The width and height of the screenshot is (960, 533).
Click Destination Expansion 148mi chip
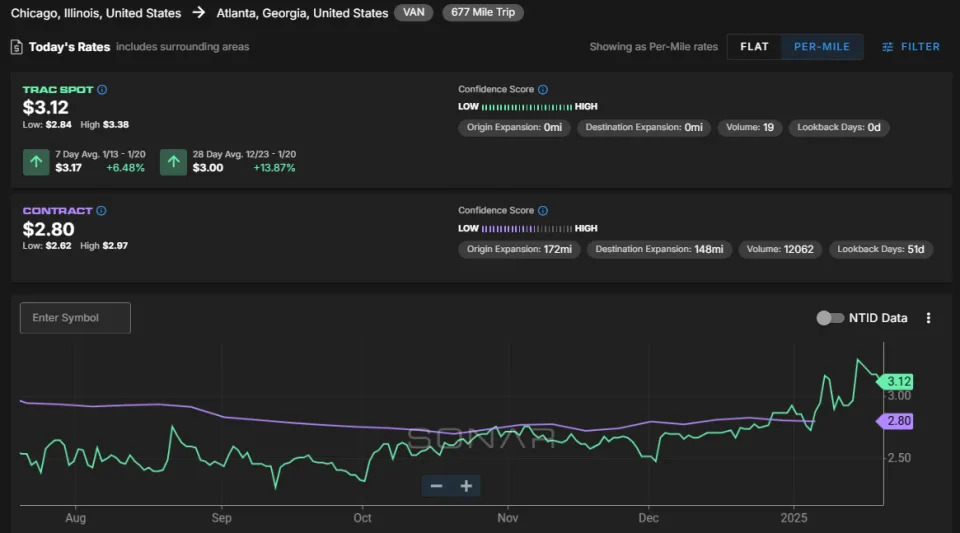659,249
